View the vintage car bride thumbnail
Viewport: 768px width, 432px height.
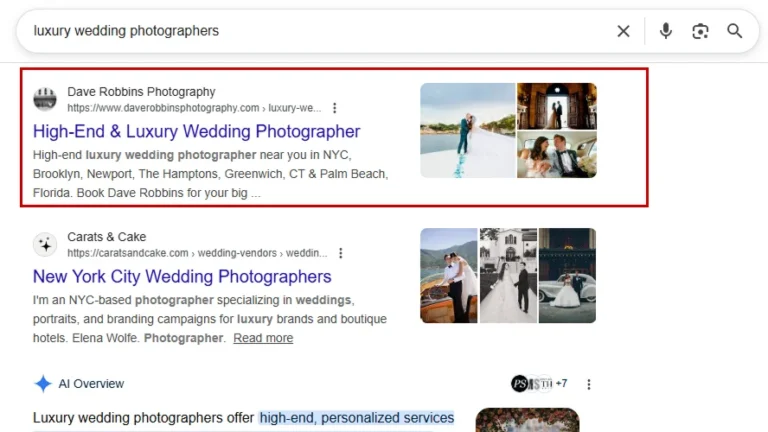tap(567, 275)
